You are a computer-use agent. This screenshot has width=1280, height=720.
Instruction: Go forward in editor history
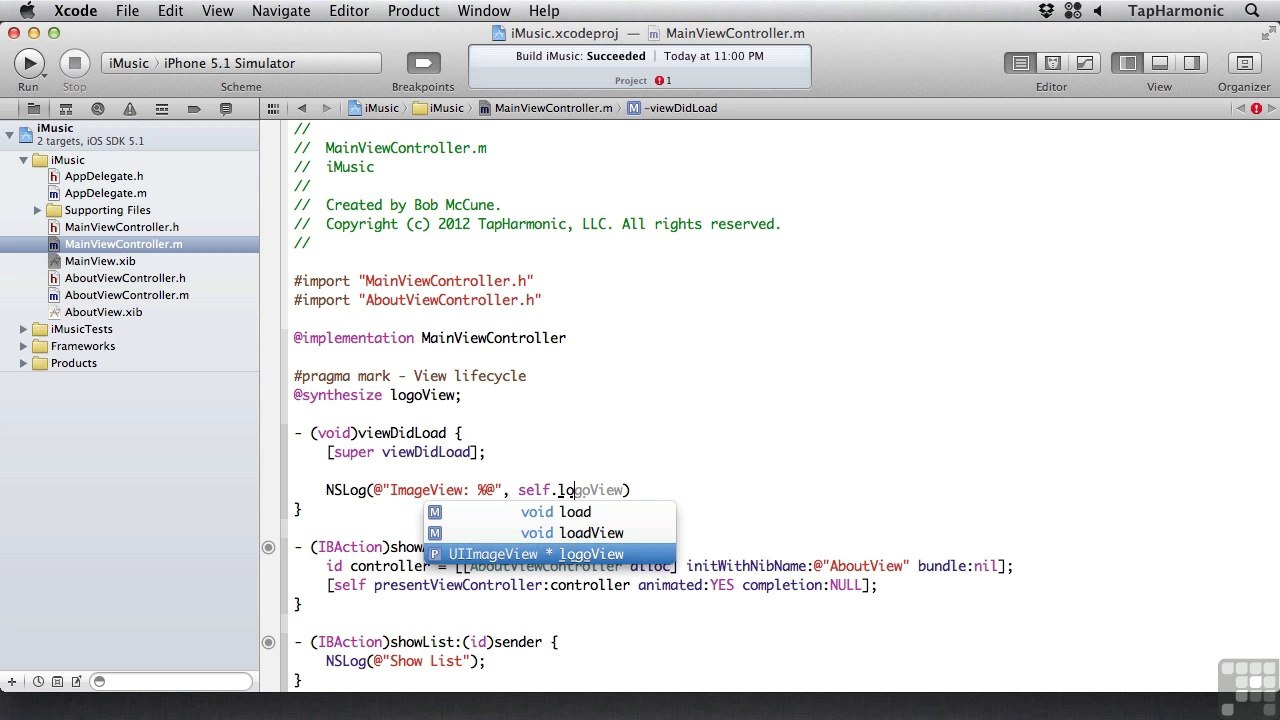pos(326,108)
